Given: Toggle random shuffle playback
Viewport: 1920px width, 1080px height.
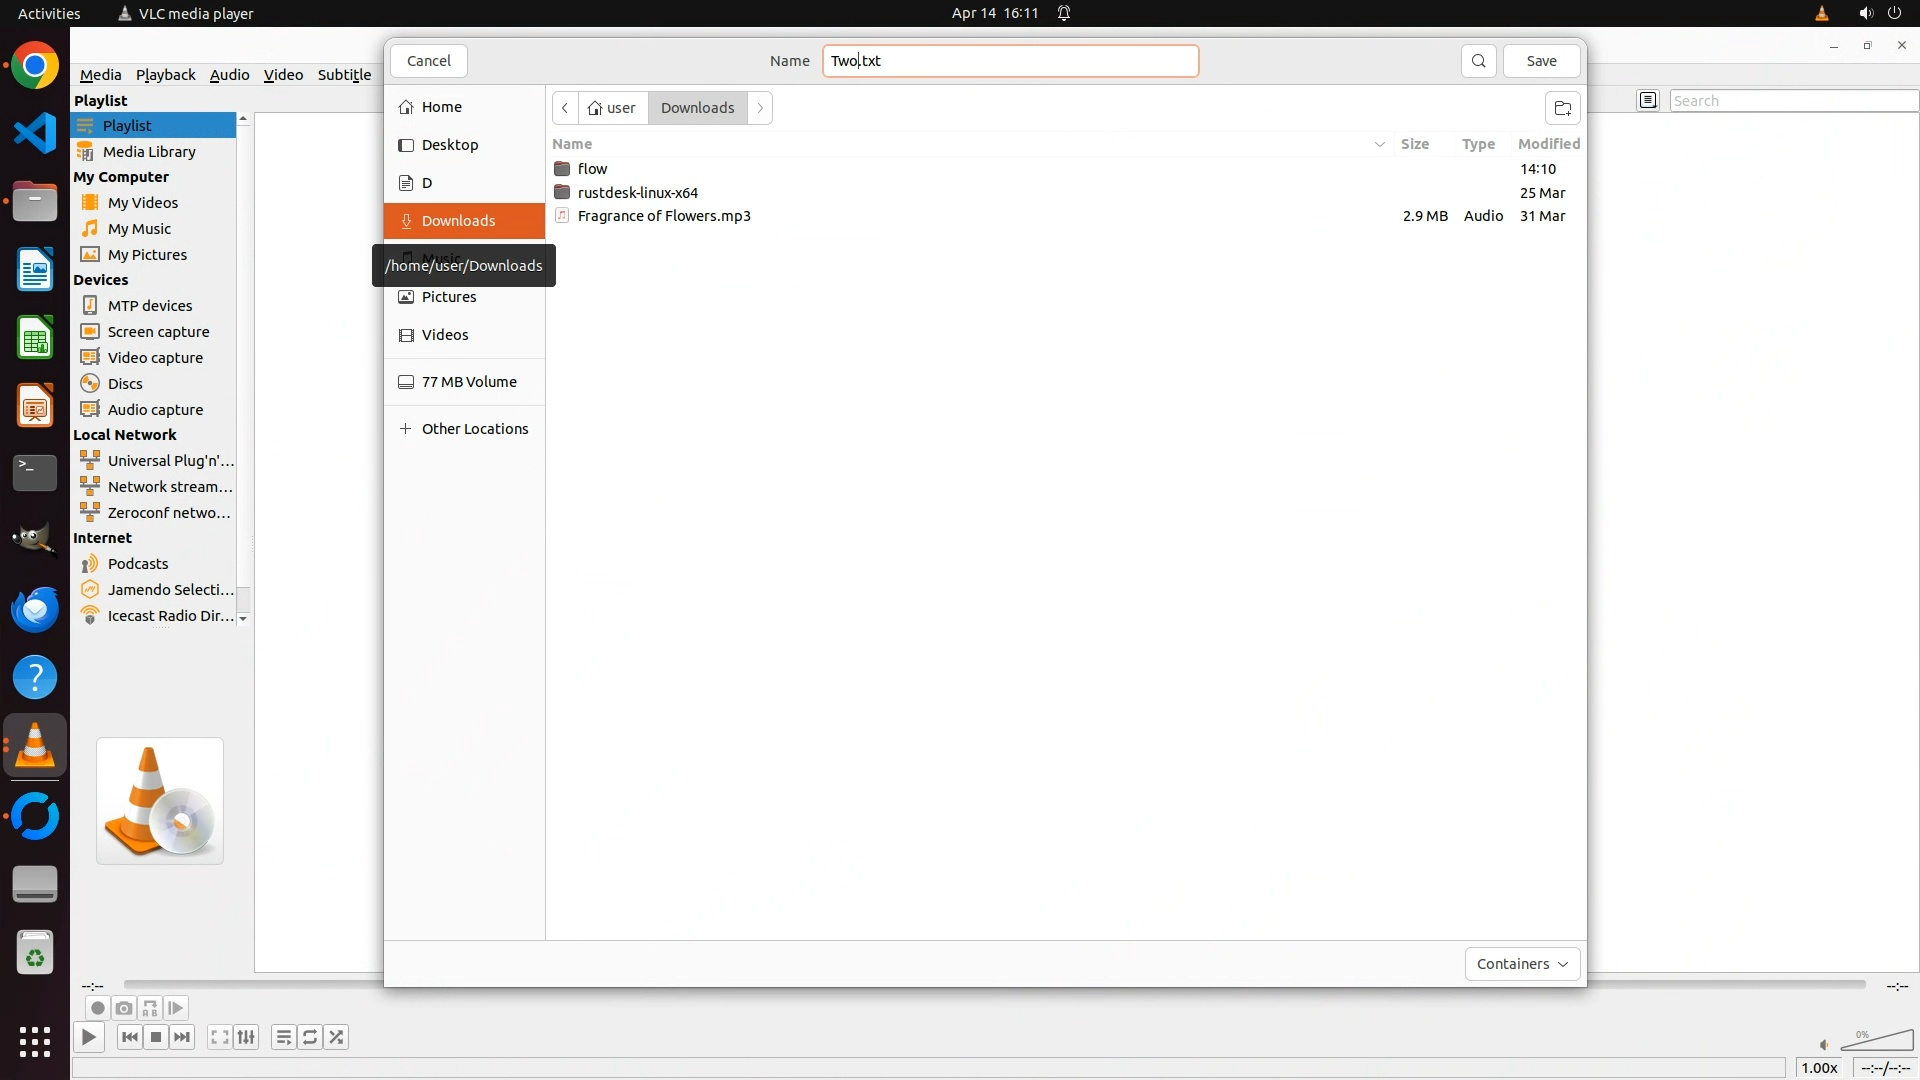Looking at the screenshot, I should (337, 1037).
